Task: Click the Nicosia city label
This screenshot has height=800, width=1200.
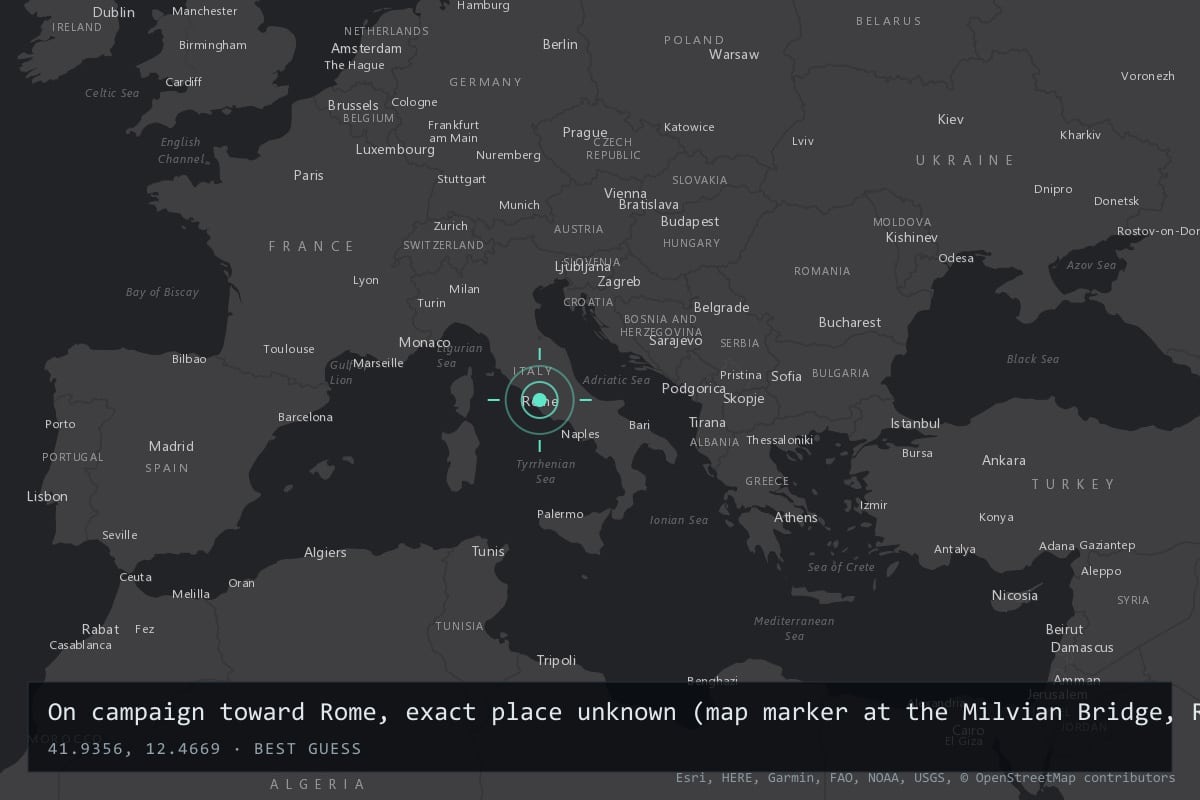Action: pyautogui.click(x=1015, y=595)
